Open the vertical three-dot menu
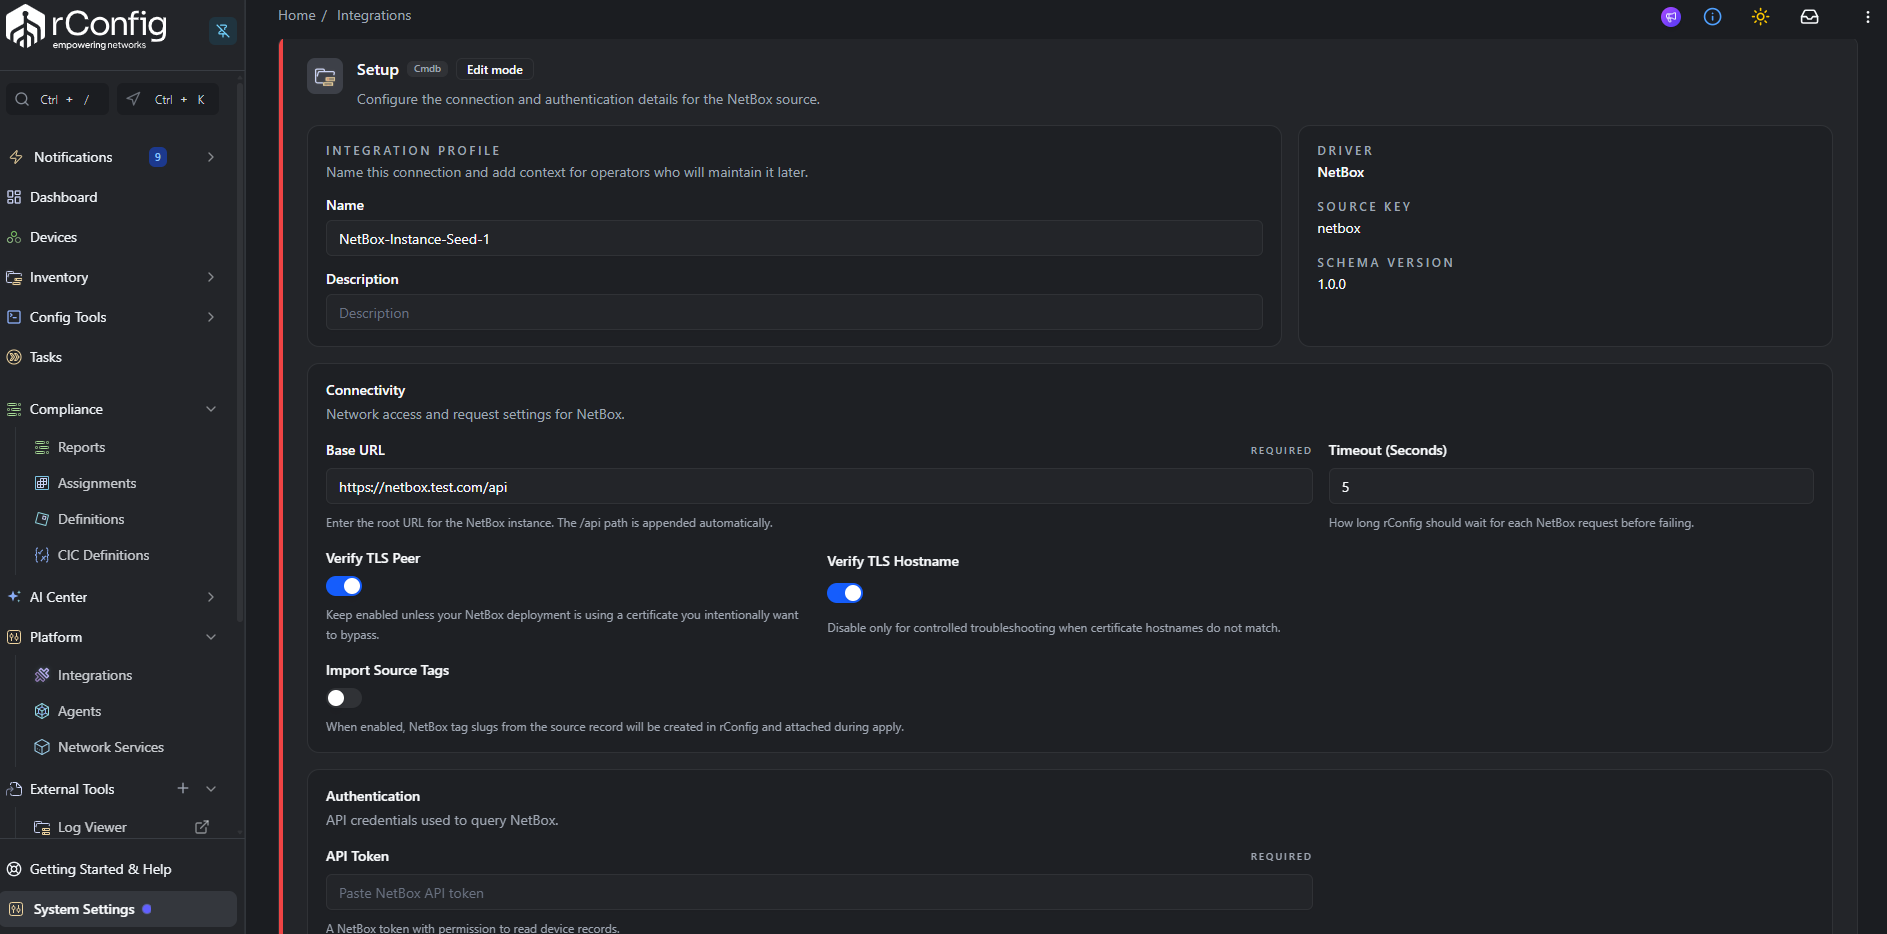 pos(1868,17)
